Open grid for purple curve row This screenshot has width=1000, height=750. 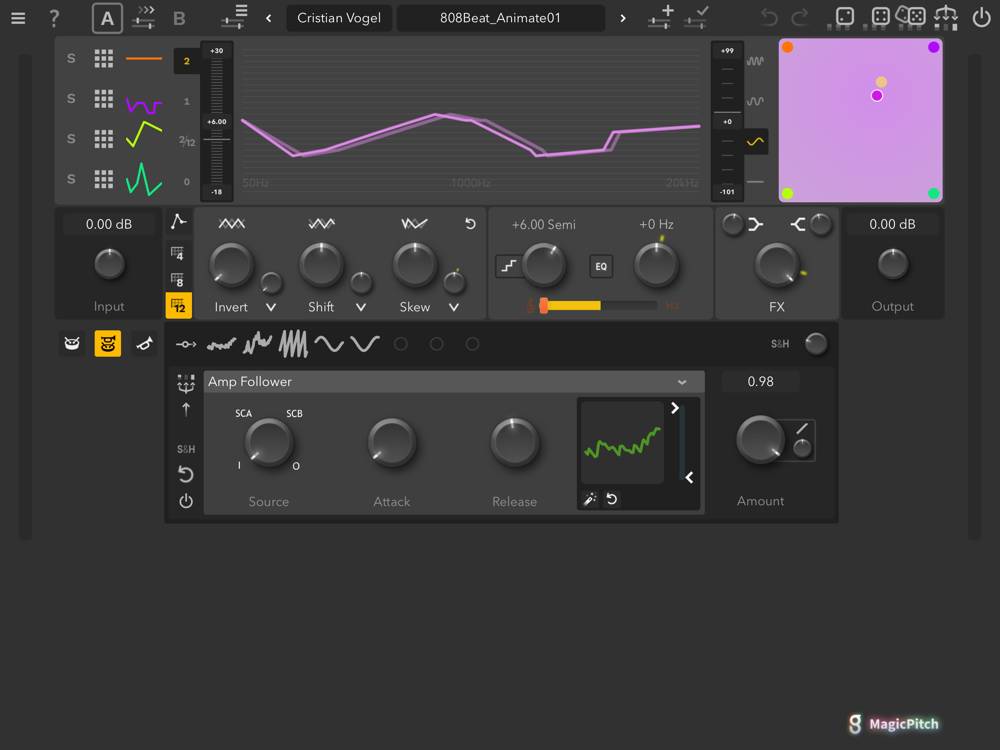pyautogui.click(x=104, y=99)
